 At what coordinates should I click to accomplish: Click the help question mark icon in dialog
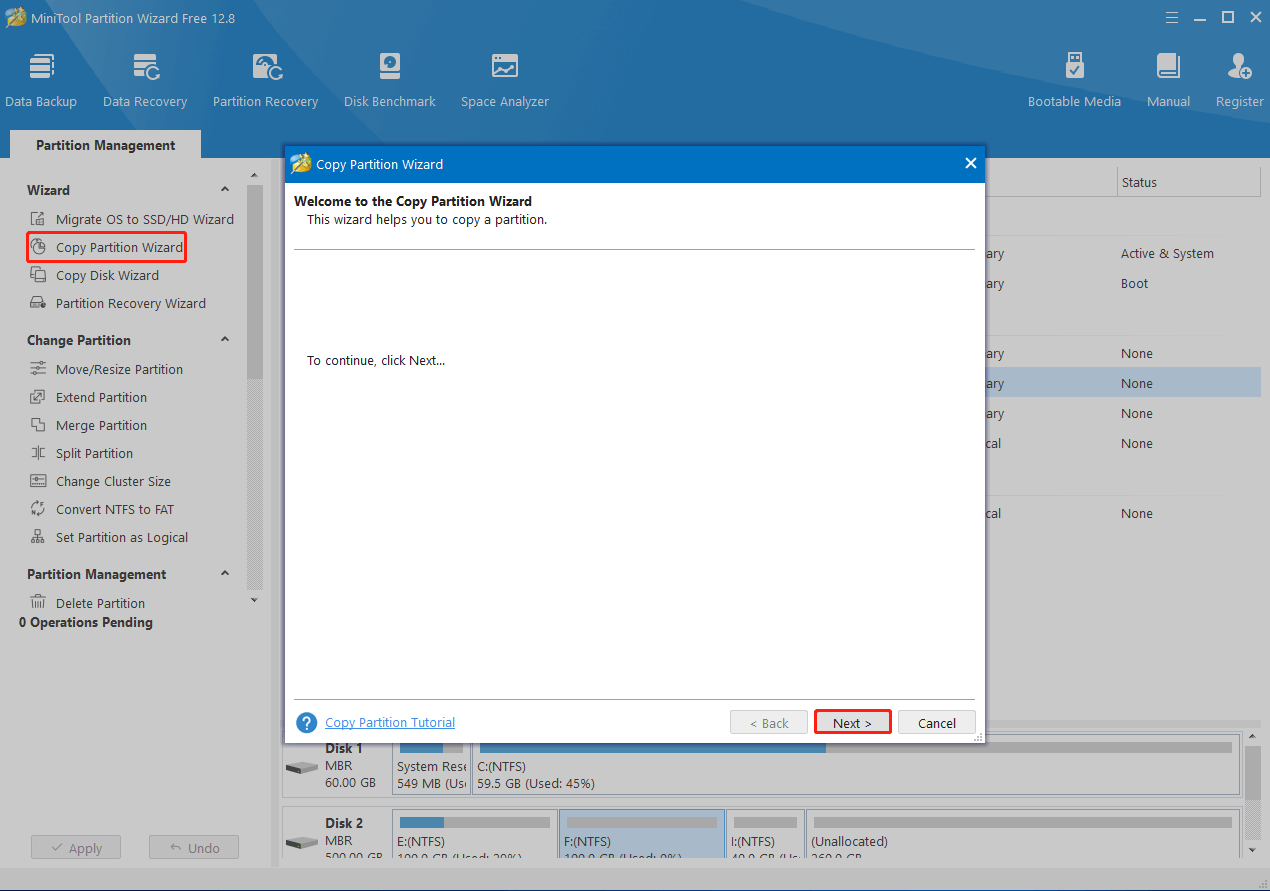pyautogui.click(x=307, y=722)
